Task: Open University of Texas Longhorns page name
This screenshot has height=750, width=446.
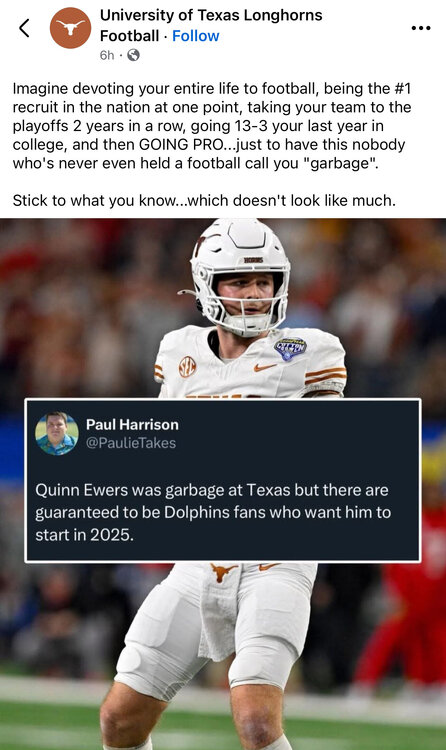Action: pyautogui.click(x=211, y=25)
